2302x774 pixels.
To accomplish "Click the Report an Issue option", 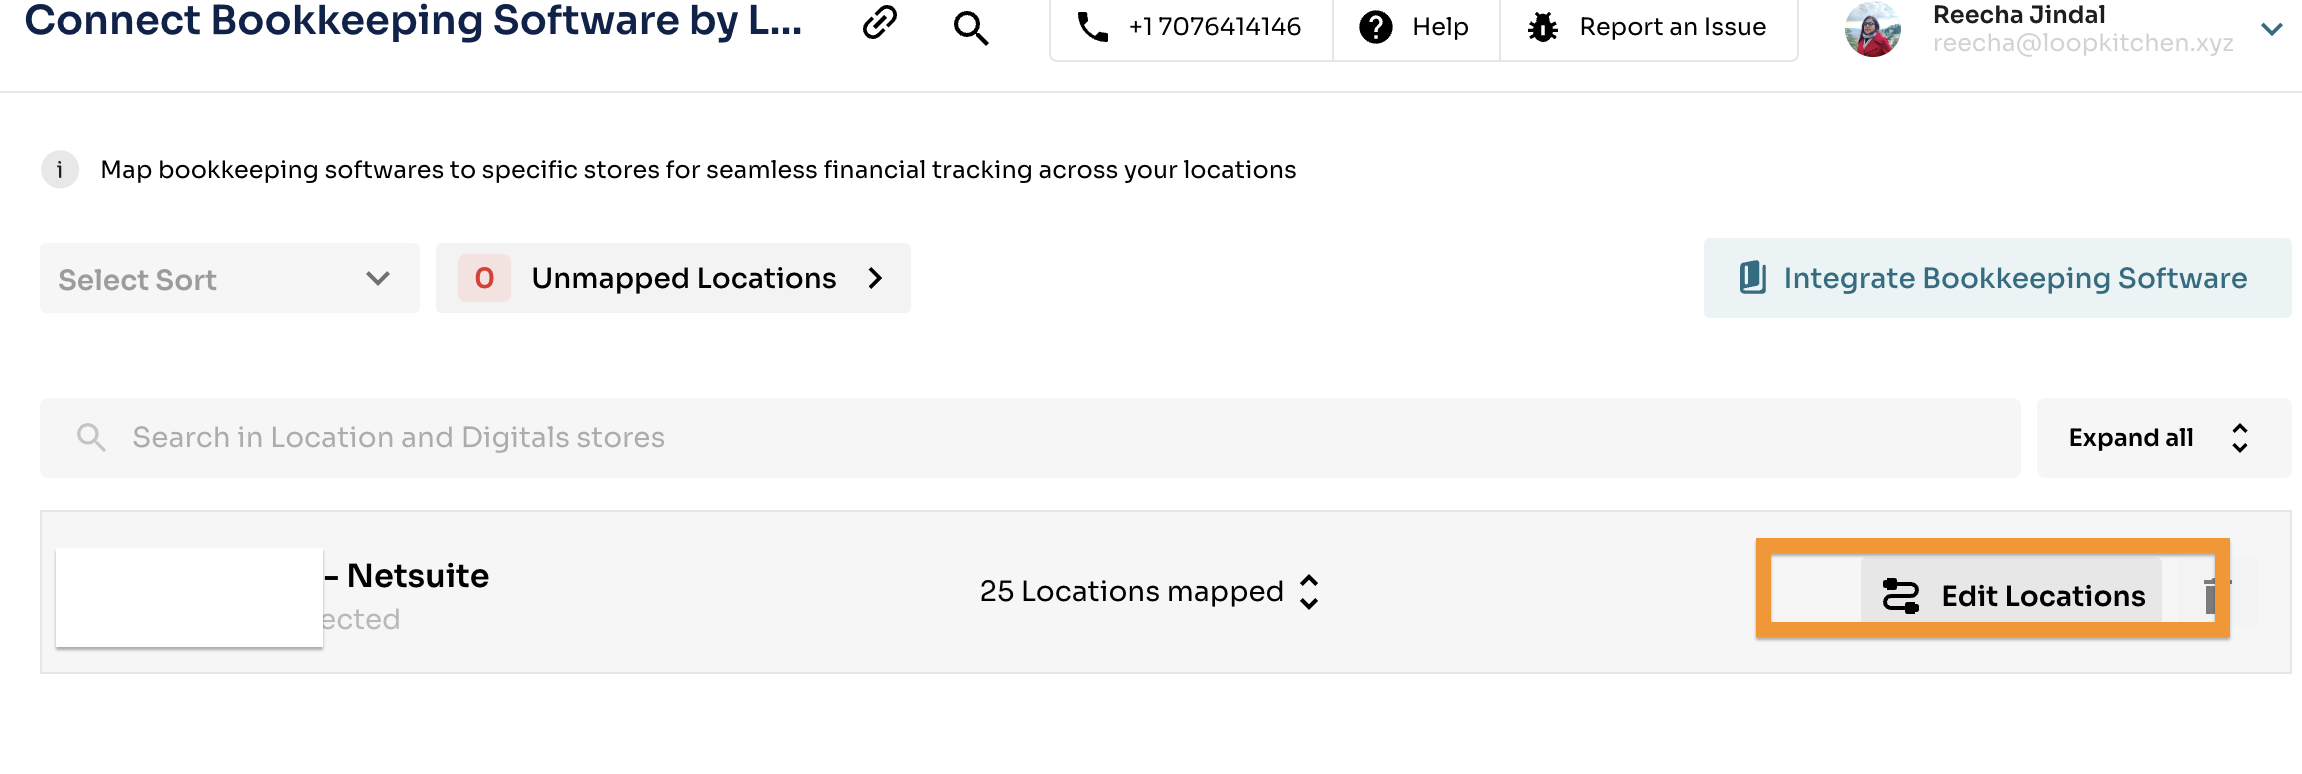I will pos(1672,27).
